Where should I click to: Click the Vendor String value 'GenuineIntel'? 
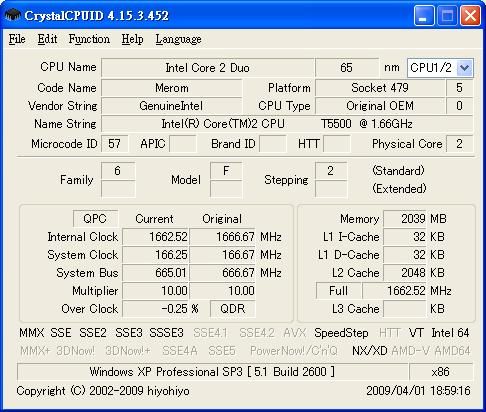click(x=172, y=106)
